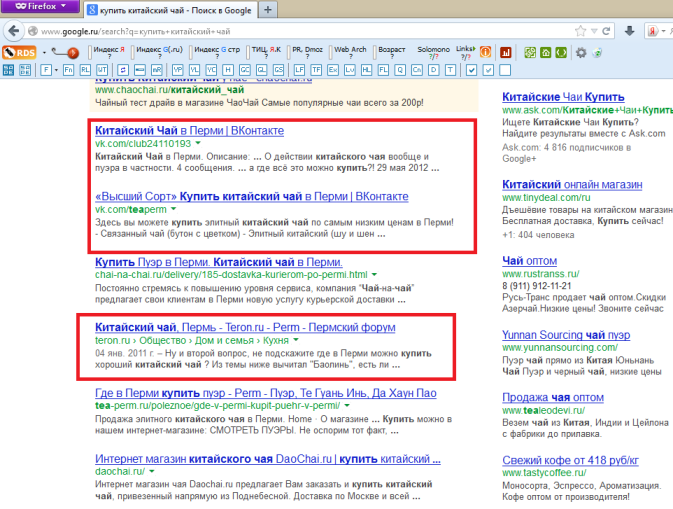Screen dimensions: 673x509
Task: Click the RDS bar logo button
Action: coord(19,53)
